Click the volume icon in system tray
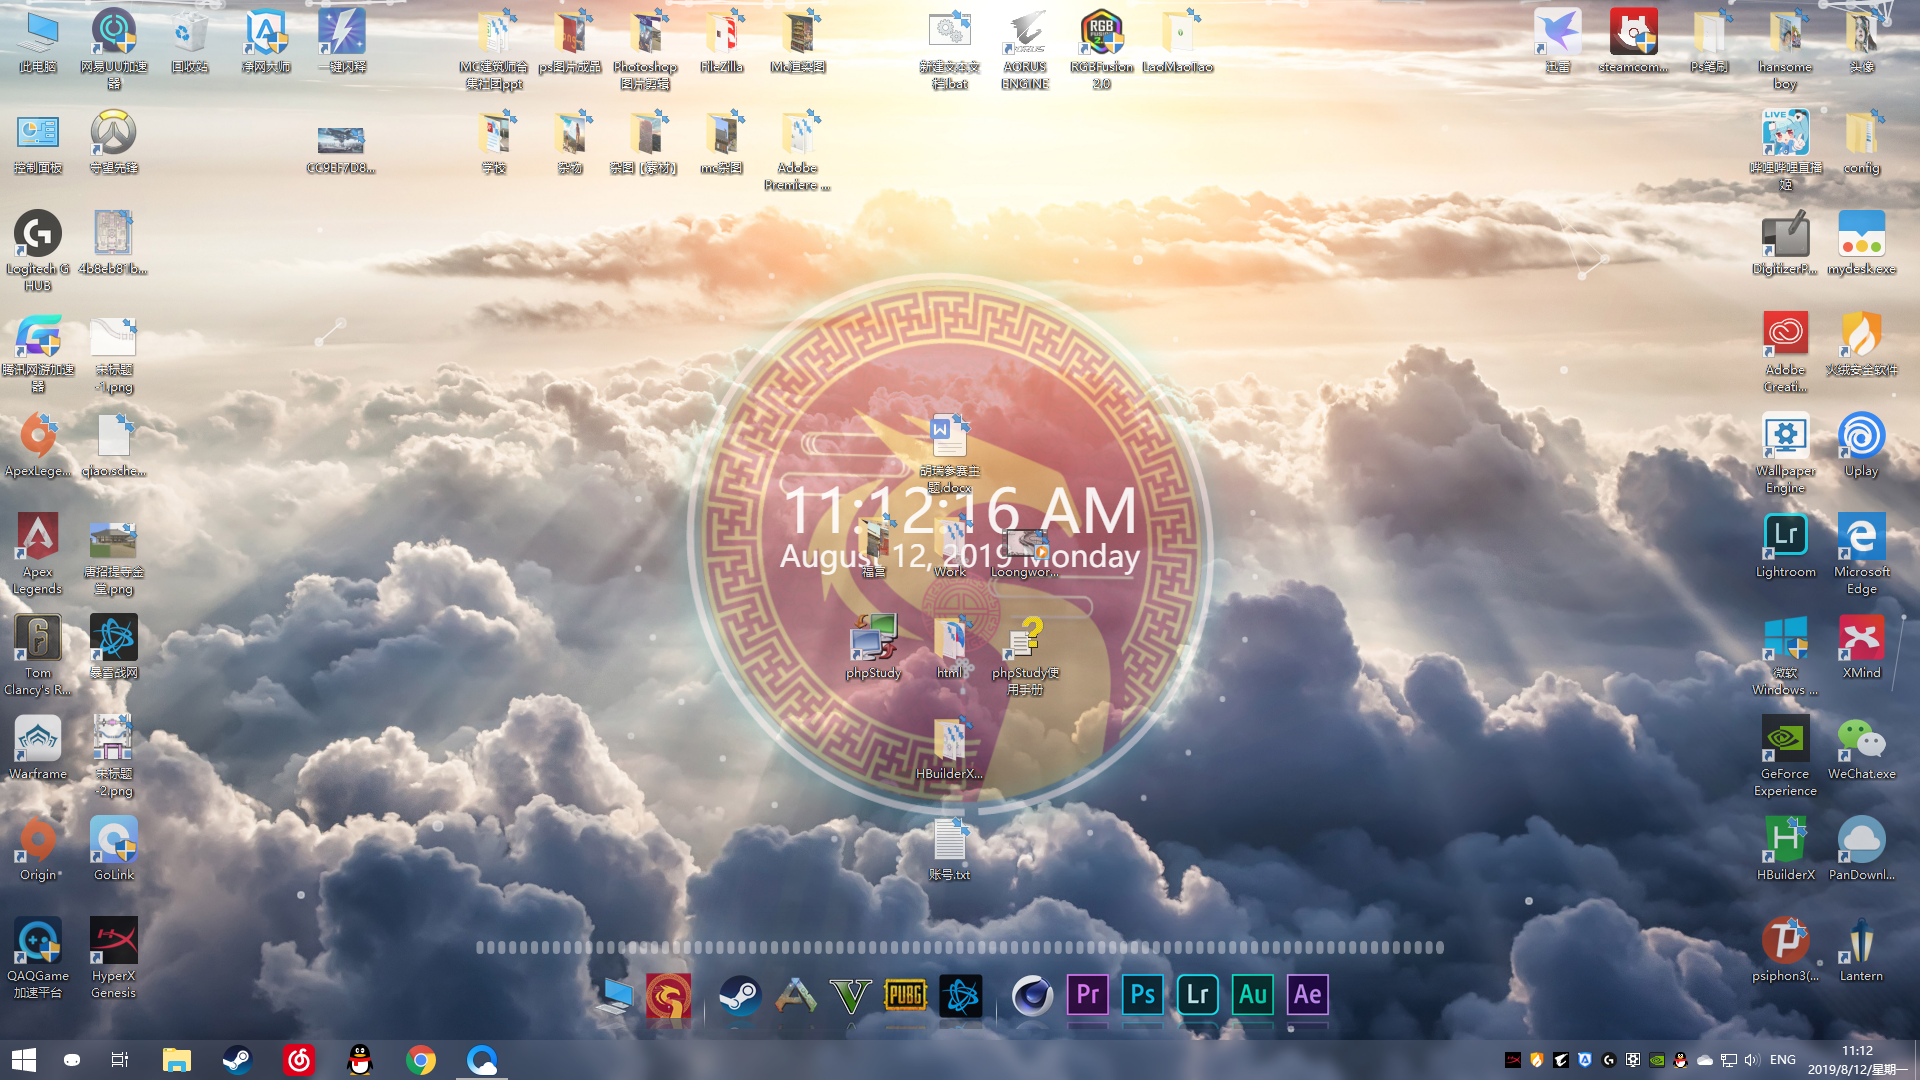 click(1751, 1060)
